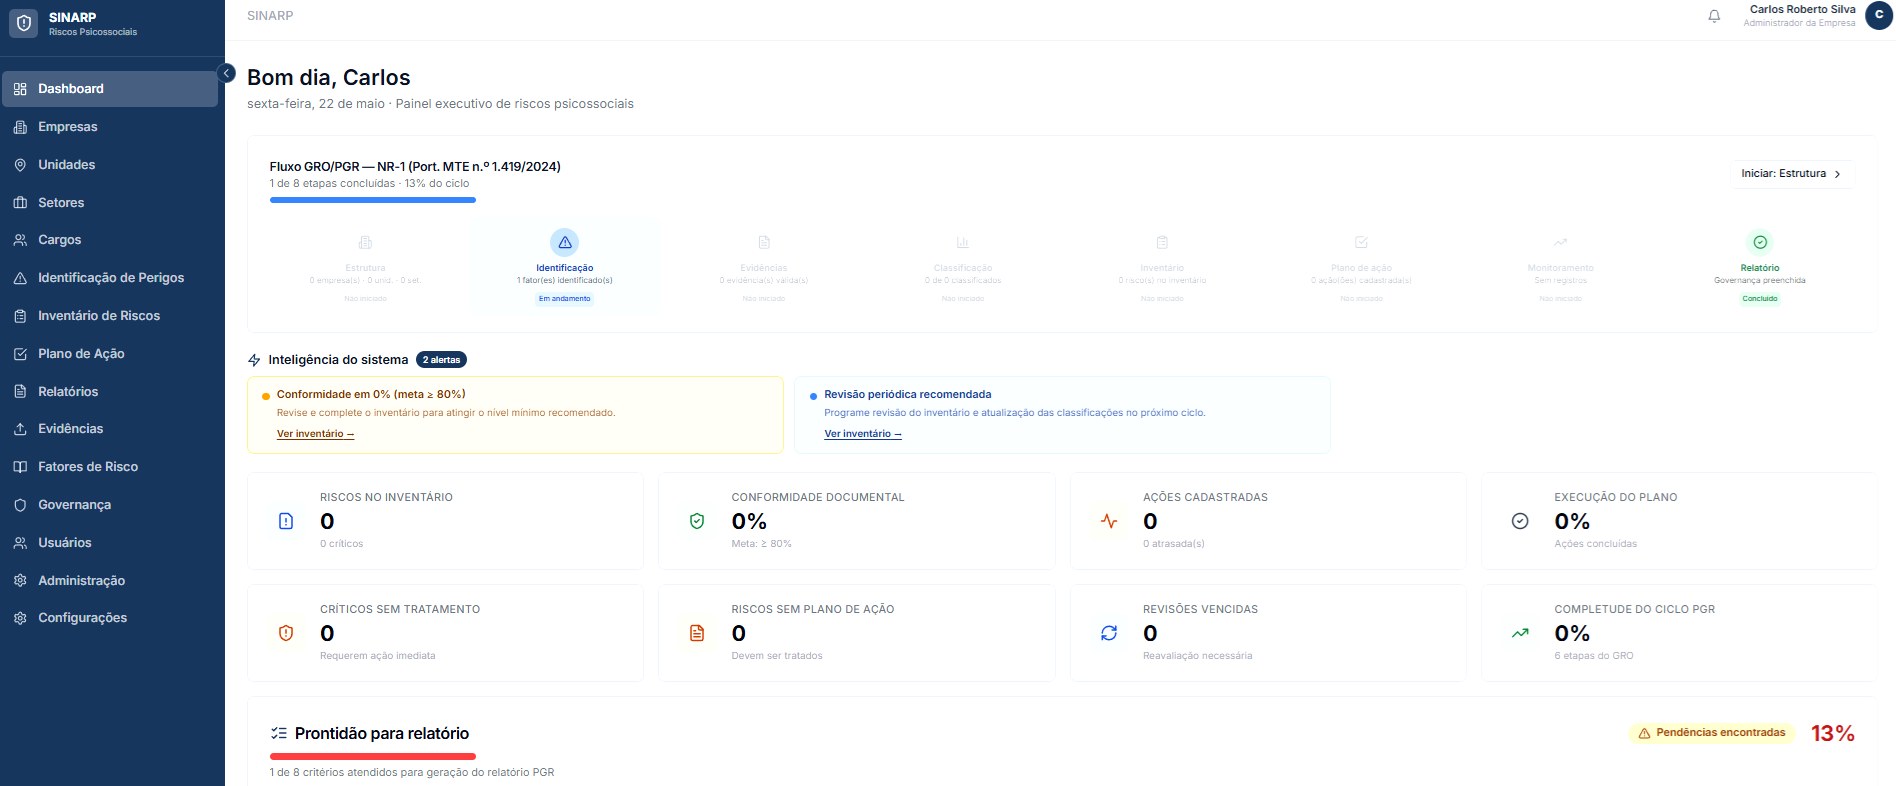Click "1 de 8 critérios atendidos" text
This screenshot has width=1896, height=786.
click(412, 772)
